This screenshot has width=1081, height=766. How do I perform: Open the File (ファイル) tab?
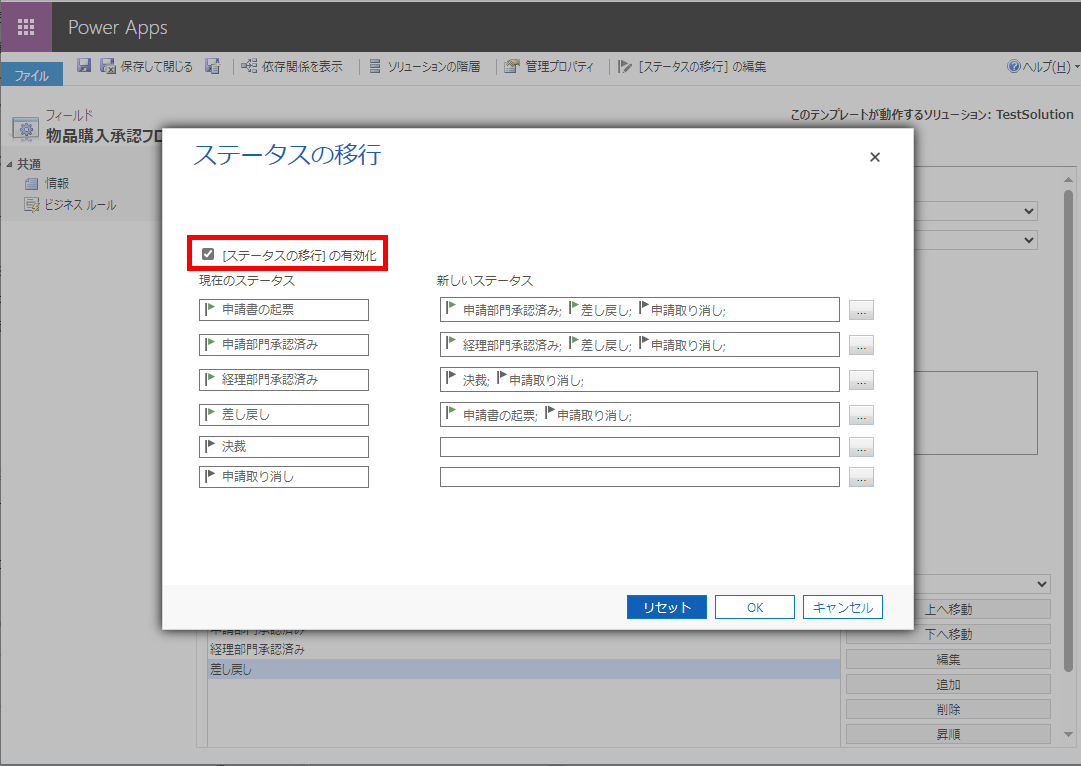coord(32,74)
